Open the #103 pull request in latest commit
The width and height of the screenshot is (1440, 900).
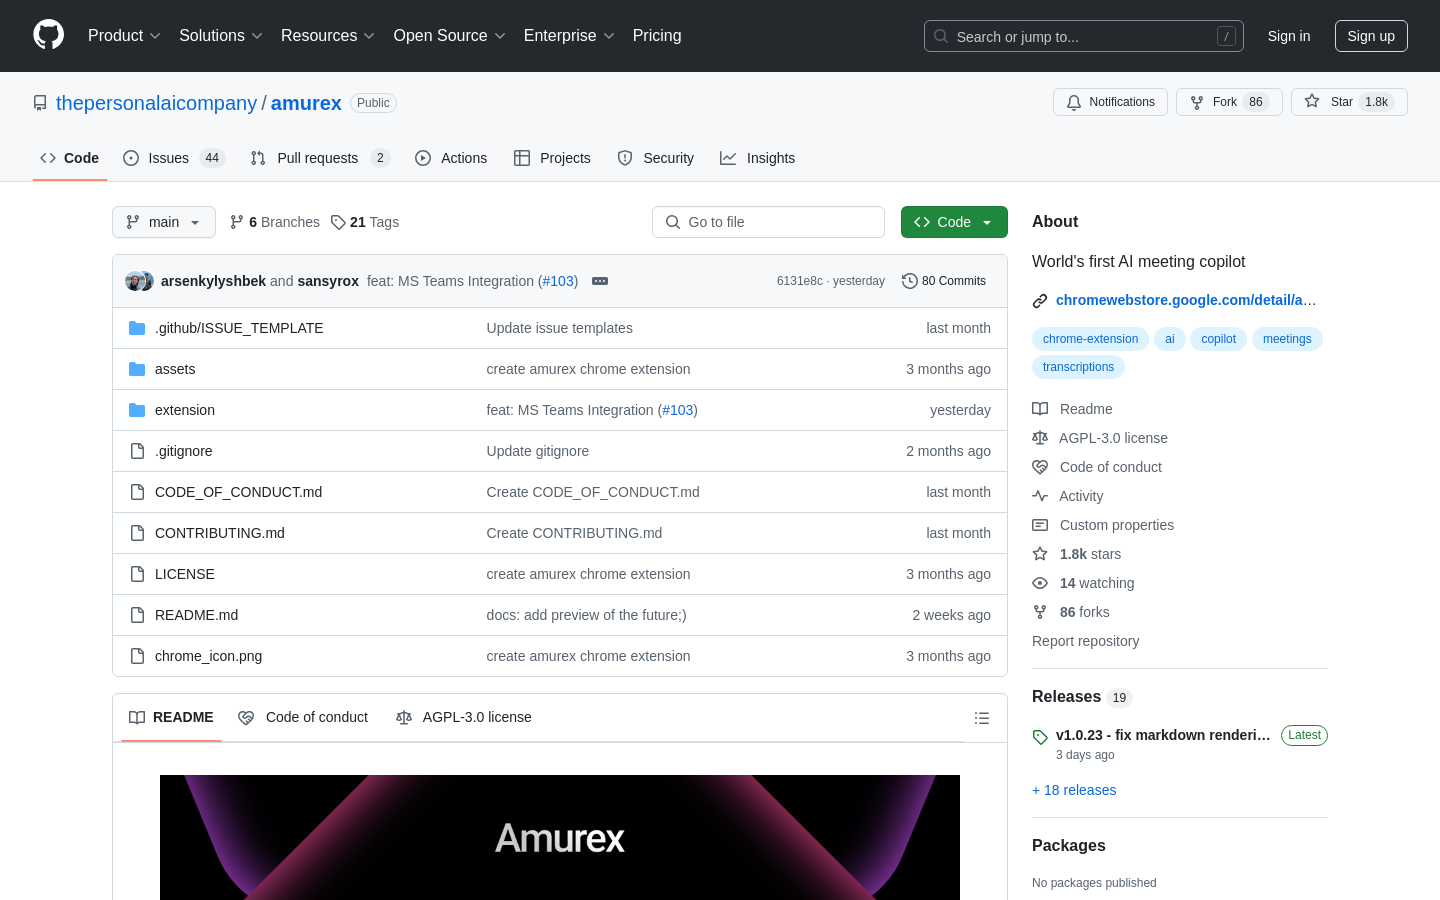click(x=559, y=281)
